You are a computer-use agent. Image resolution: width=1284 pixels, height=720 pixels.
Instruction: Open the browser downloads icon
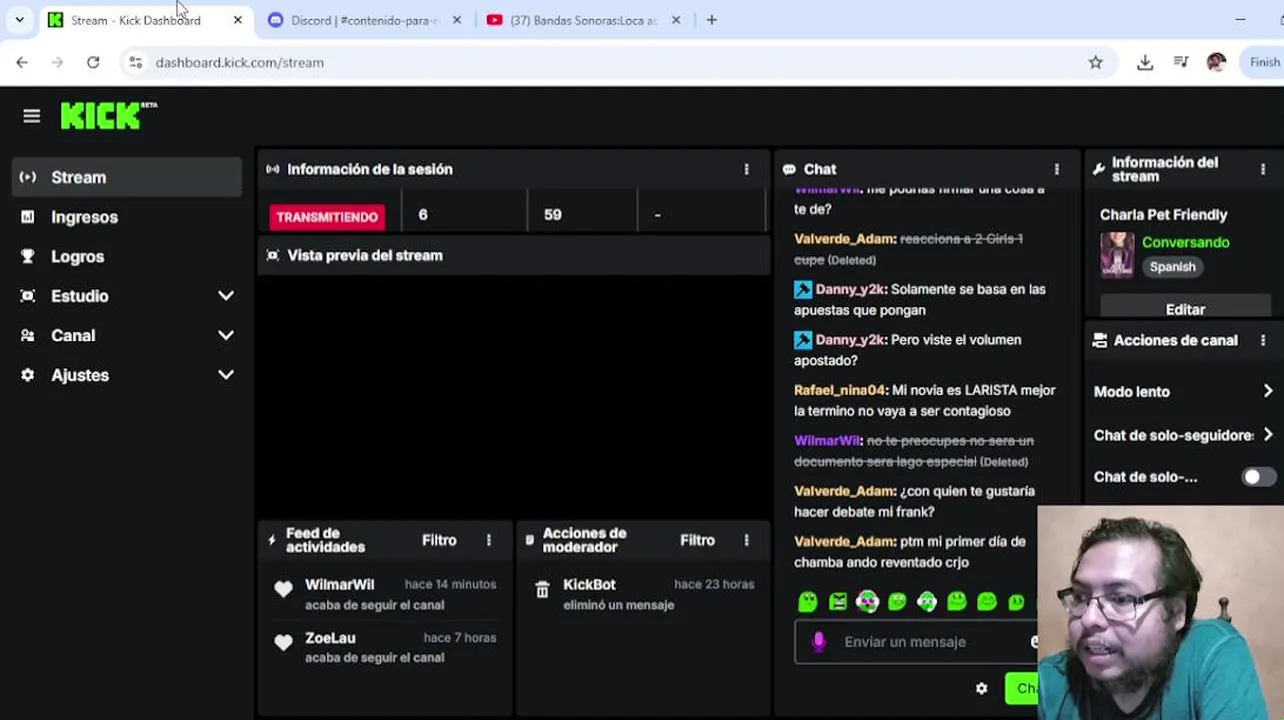point(1145,62)
